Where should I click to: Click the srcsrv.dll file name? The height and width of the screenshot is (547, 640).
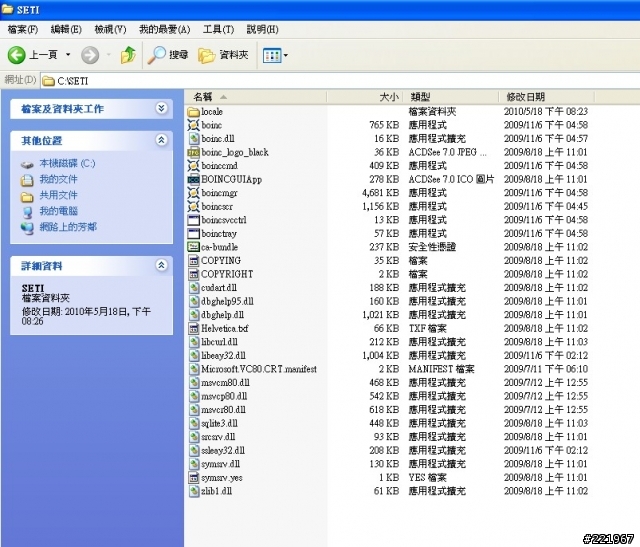point(218,437)
